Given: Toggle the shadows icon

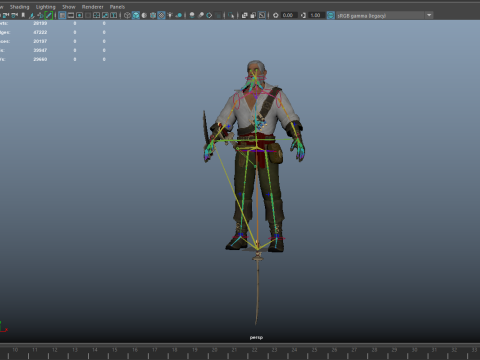Looking at the screenshot, I should [179, 15].
